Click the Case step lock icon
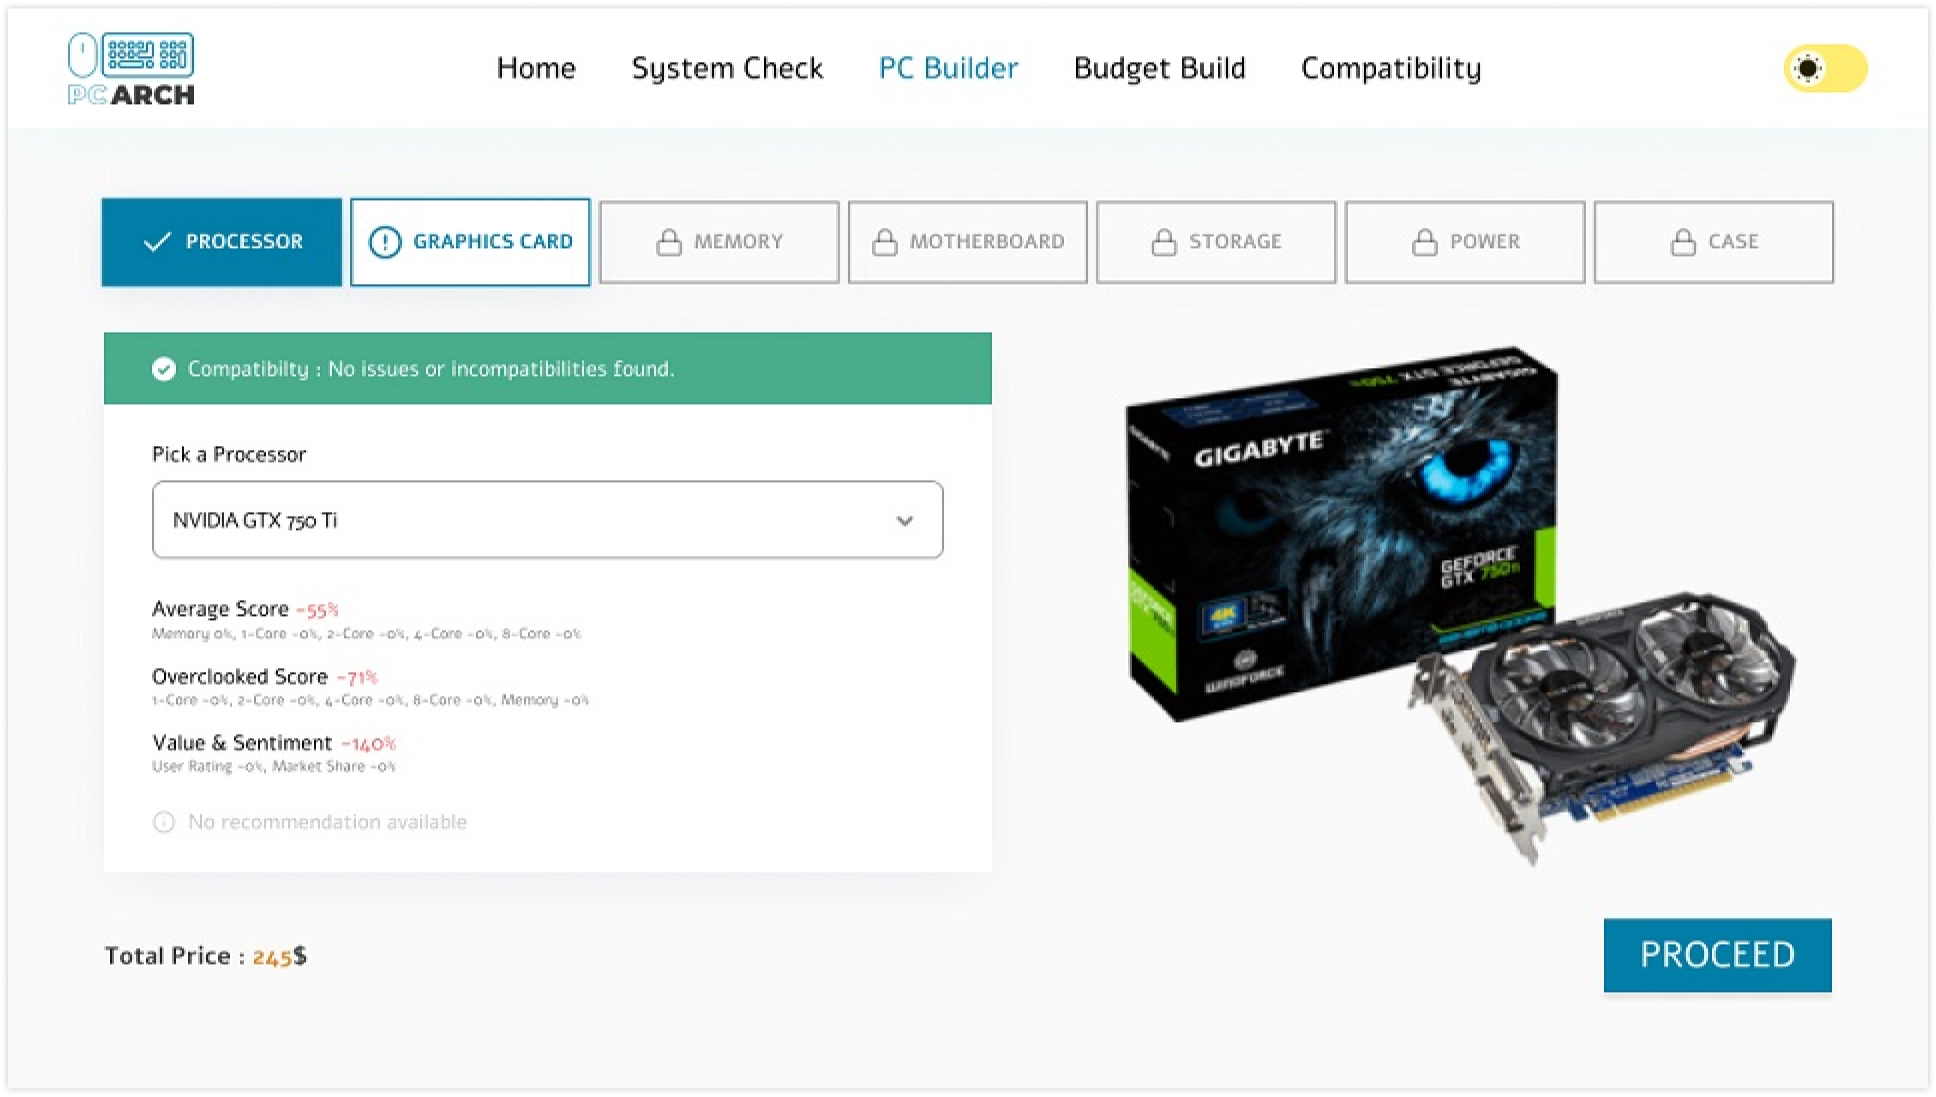 (x=1683, y=242)
